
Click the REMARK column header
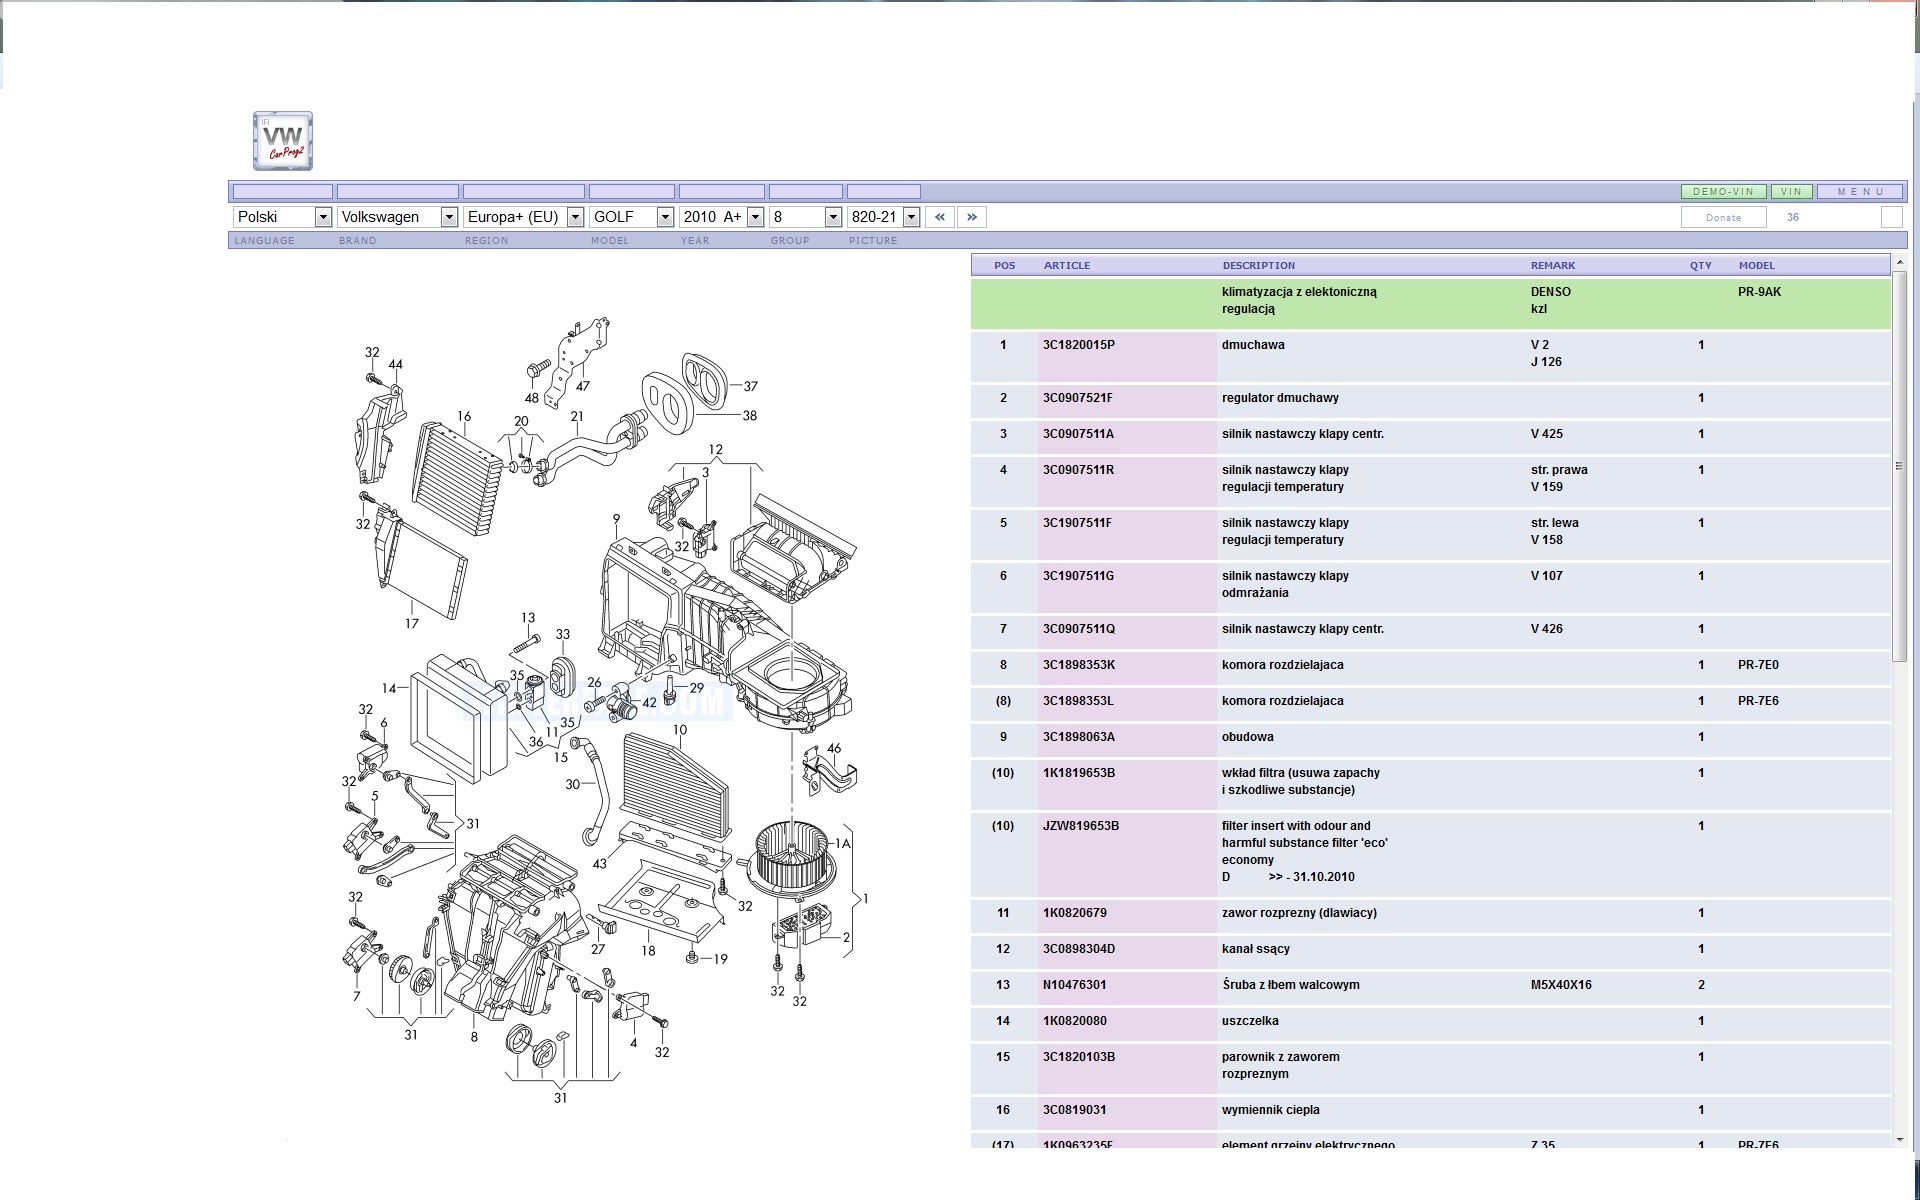coord(1553,265)
